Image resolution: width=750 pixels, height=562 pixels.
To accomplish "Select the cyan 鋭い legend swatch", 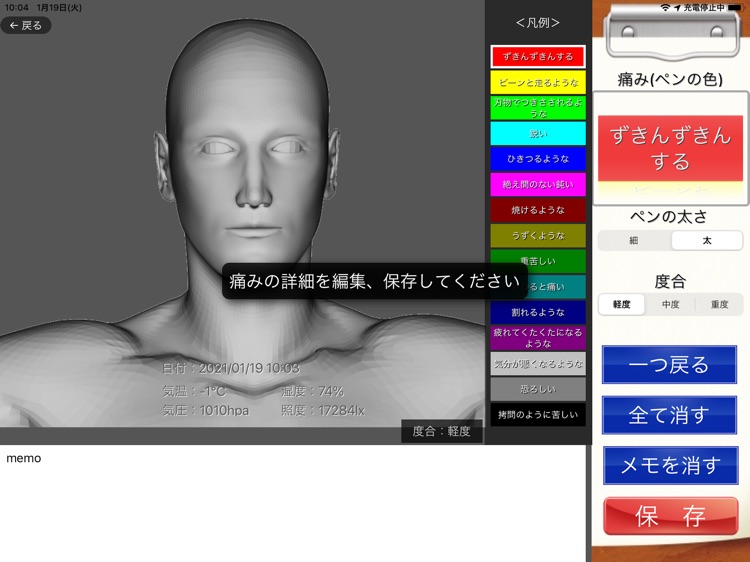I will (538, 133).
